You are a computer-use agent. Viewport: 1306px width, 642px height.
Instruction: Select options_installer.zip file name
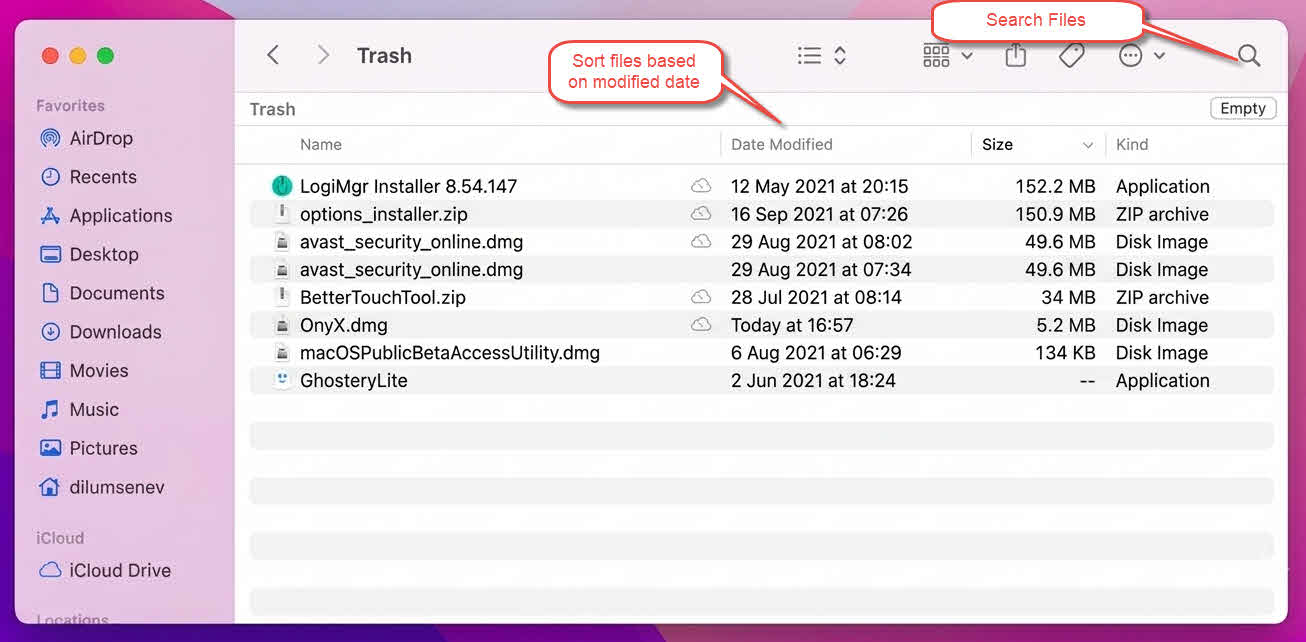pos(384,214)
